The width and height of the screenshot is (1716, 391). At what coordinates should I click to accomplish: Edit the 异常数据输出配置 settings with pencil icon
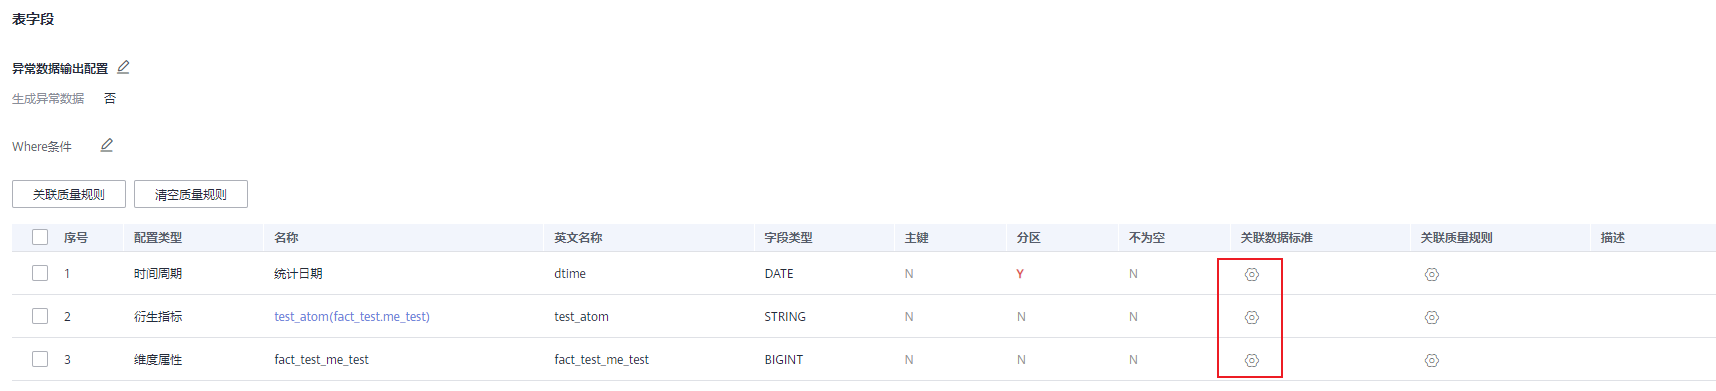click(123, 68)
